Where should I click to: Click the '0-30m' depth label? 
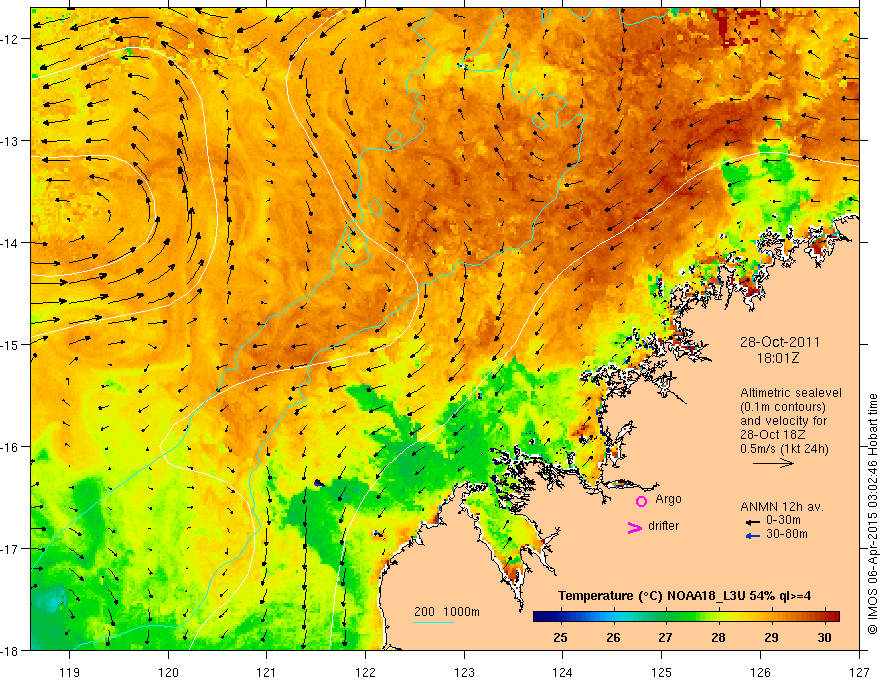click(783, 520)
